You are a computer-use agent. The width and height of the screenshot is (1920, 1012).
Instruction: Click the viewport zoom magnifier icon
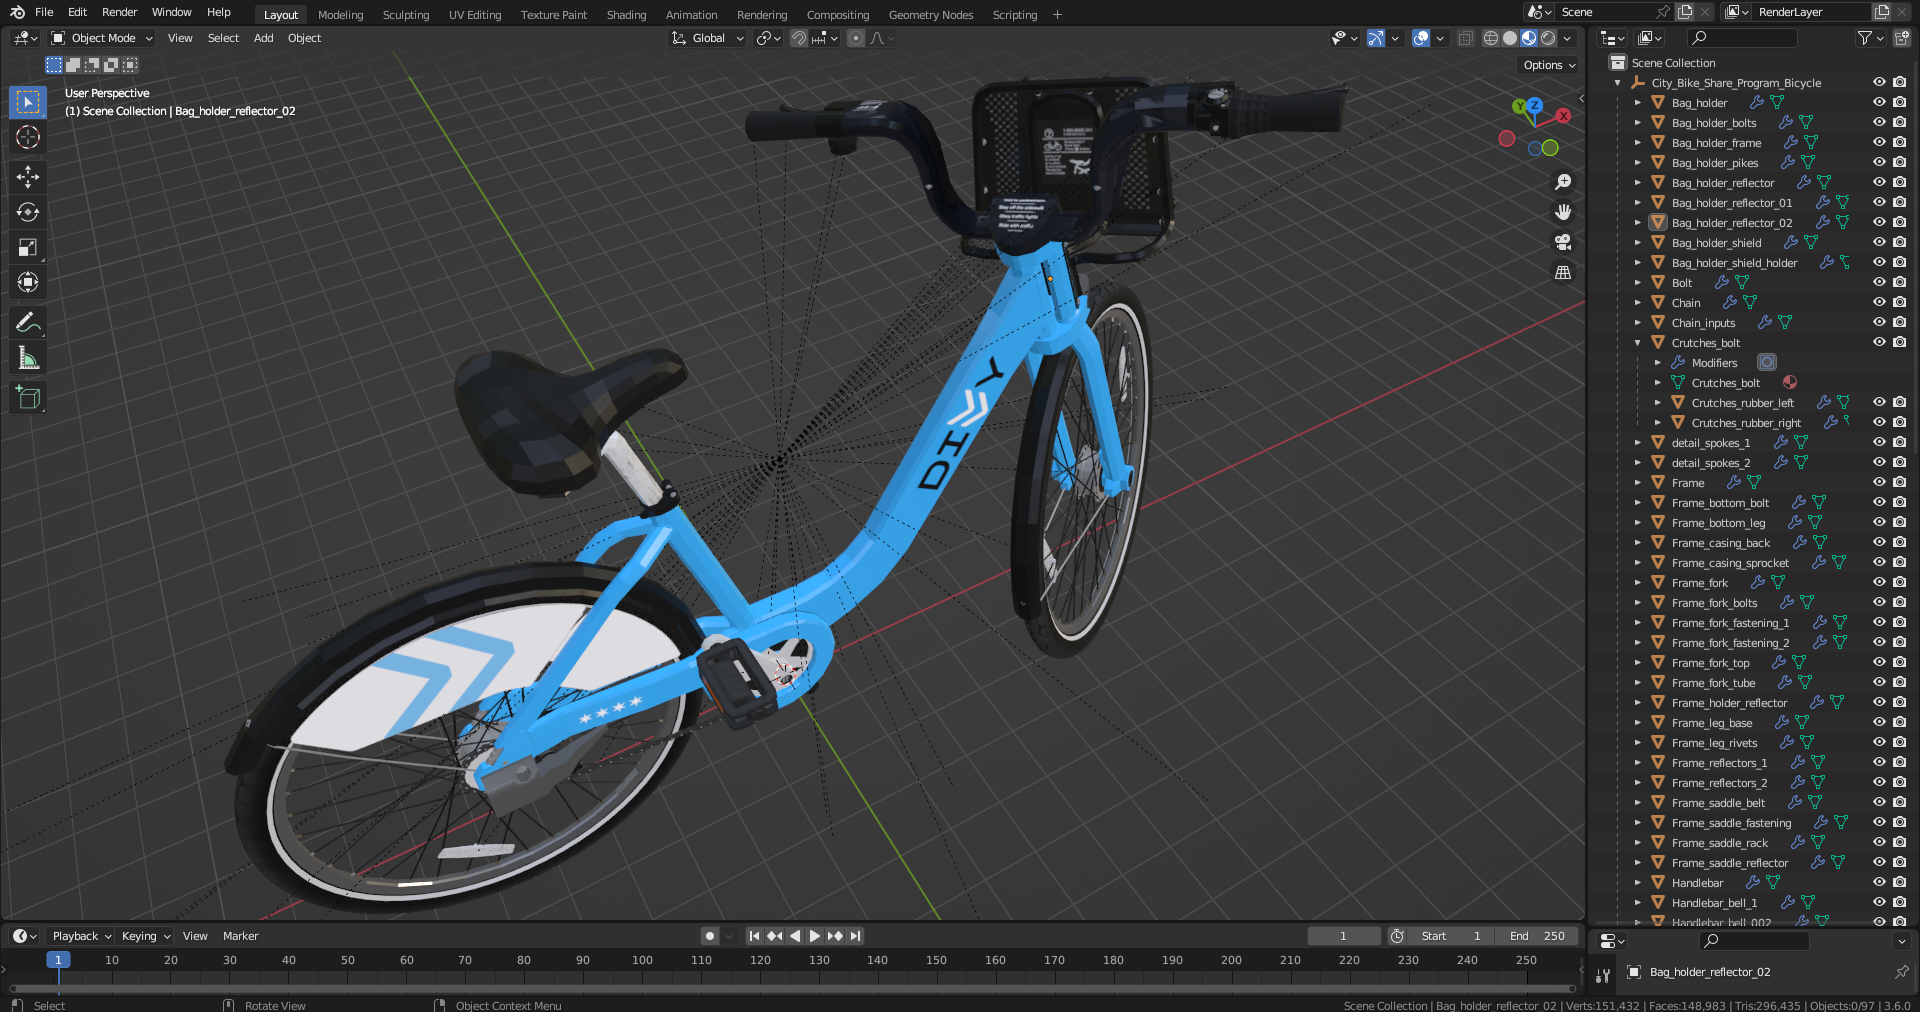pyautogui.click(x=1563, y=182)
